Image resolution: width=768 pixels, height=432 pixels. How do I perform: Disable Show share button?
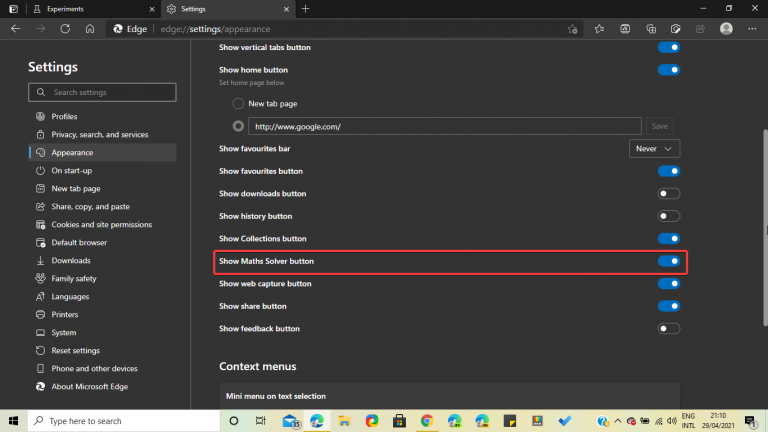tap(669, 306)
